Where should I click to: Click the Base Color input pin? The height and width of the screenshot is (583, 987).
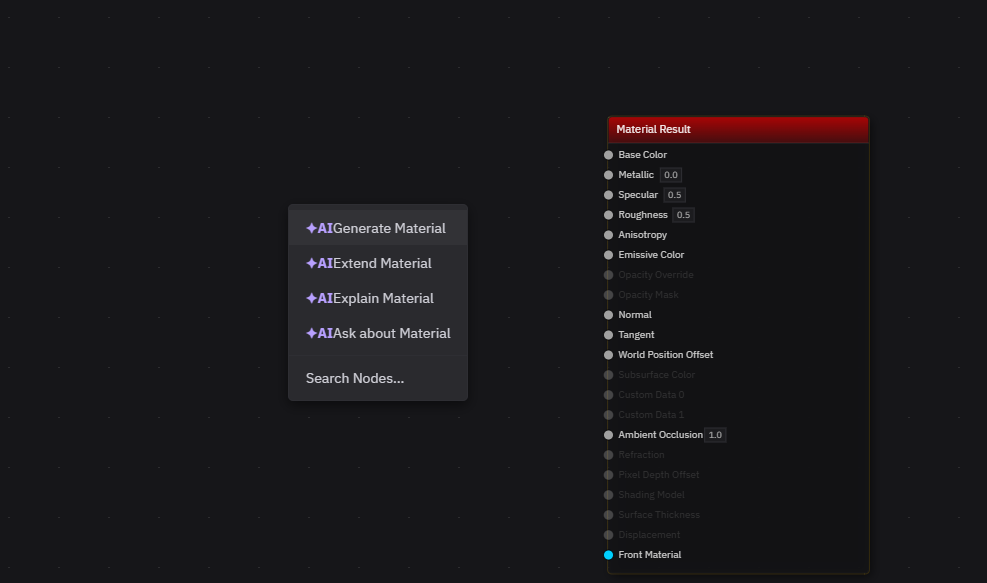[608, 155]
